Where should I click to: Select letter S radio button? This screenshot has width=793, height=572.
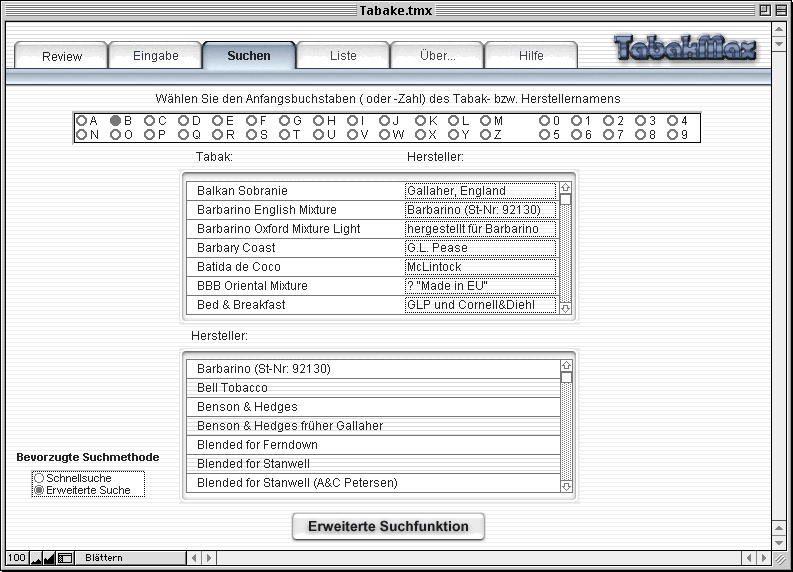click(251, 135)
